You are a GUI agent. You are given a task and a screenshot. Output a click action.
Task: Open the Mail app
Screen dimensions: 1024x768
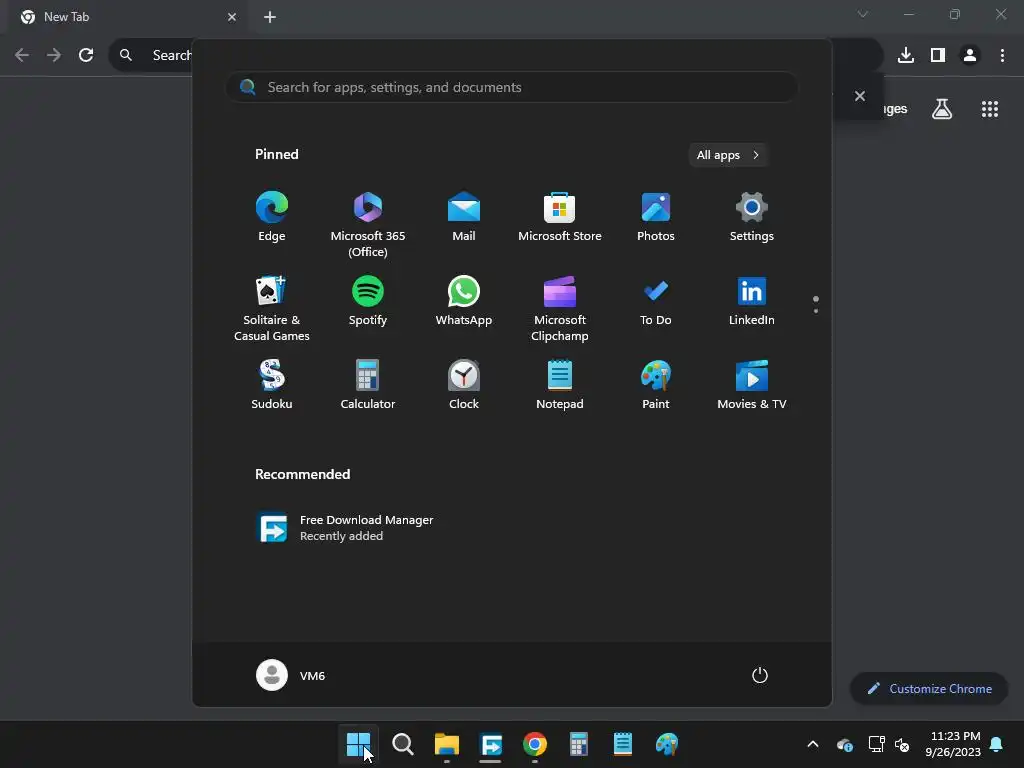pyautogui.click(x=464, y=217)
